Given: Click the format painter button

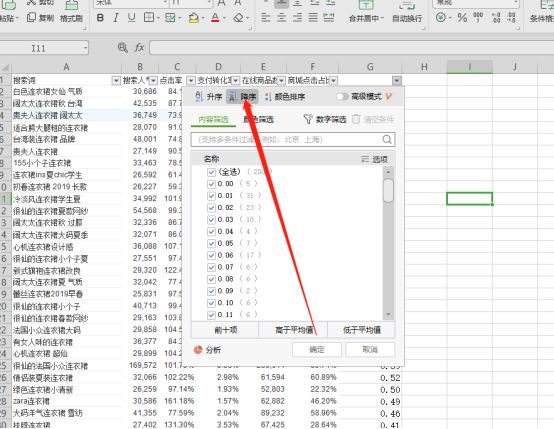Looking at the screenshot, I should coord(71,12).
